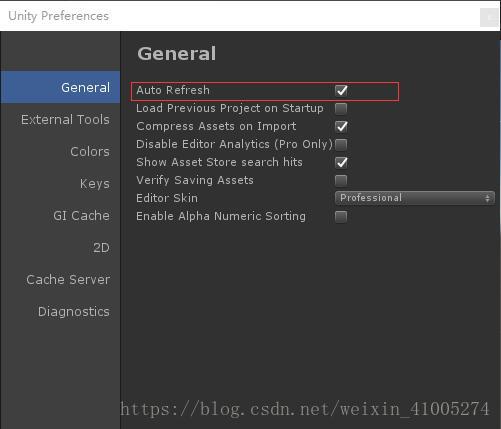Check Enable Alpha Numeric Sorting
The width and height of the screenshot is (501, 429).
[x=341, y=216]
